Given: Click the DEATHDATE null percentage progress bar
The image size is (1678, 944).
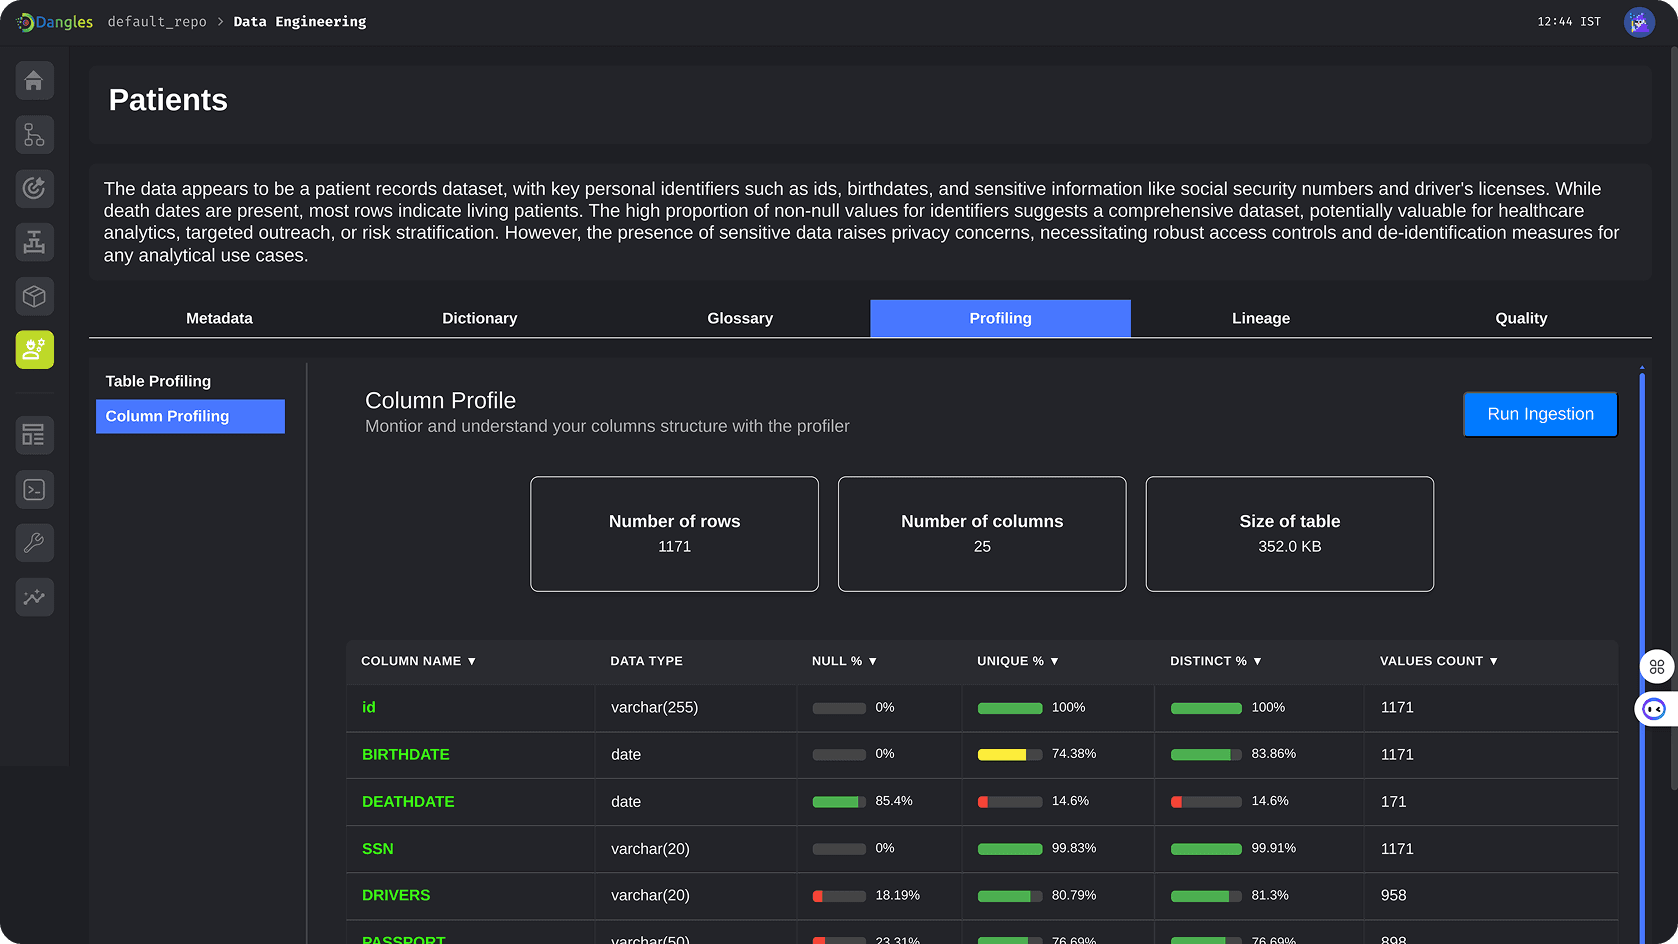Looking at the screenshot, I should point(838,801).
